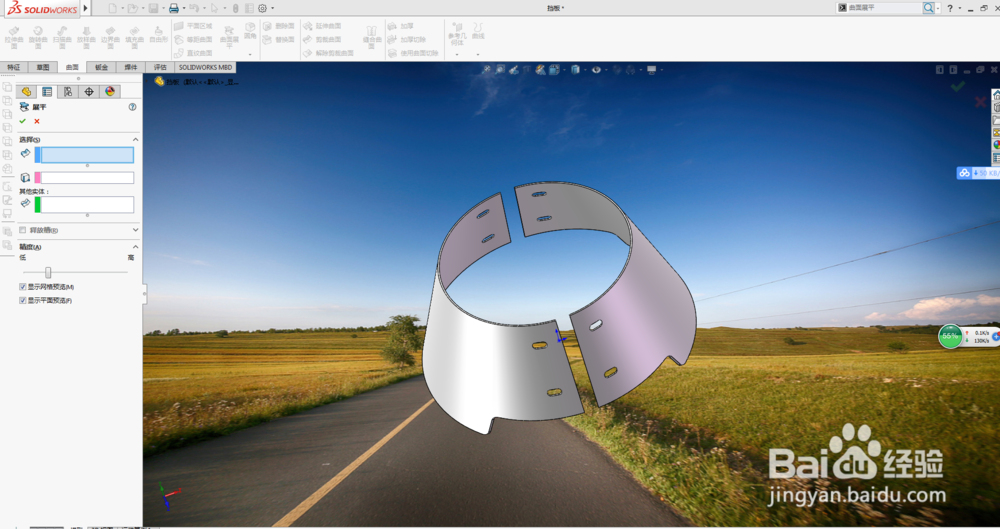The image size is (1000, 529).
Task: Toggle the 显示平面预览 checkbox
Action: coord(23,301)
